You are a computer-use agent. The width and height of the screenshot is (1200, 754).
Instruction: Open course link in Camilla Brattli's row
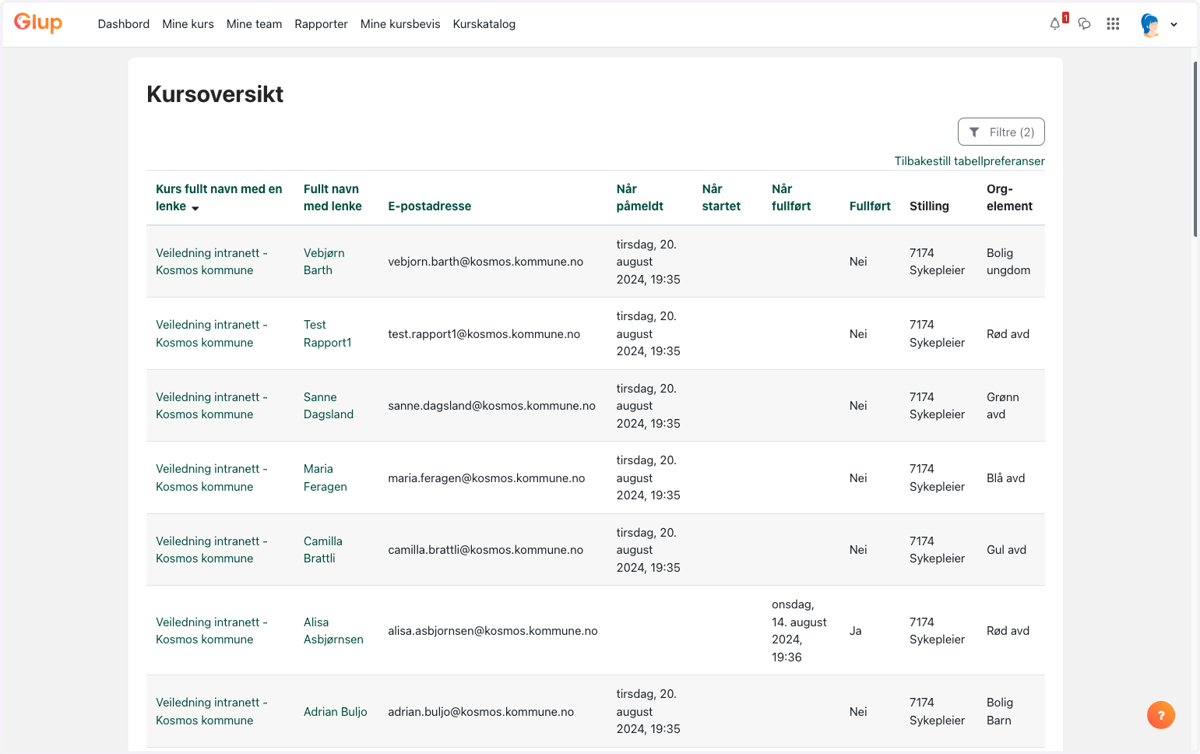[212, 549]
